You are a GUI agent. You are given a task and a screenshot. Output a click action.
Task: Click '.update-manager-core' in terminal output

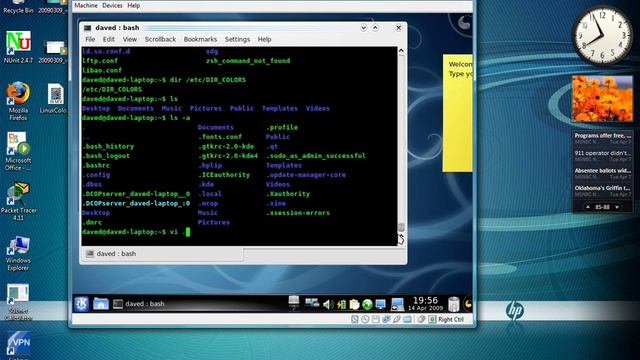[x=306, y=175]
